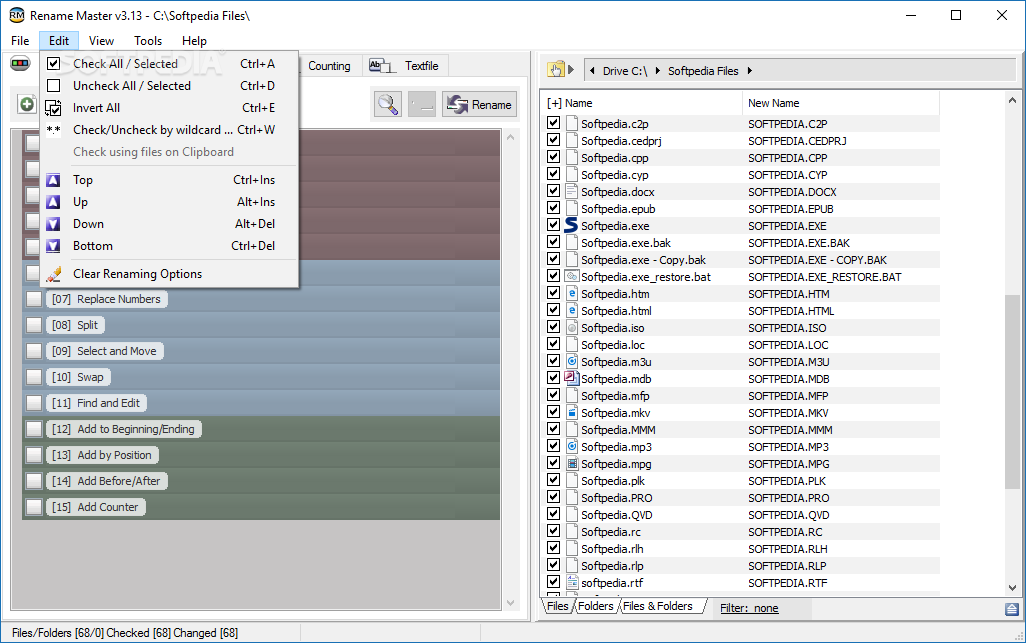Open the Tools menu
The image size is (1026, 643).
tap(148, 41)
